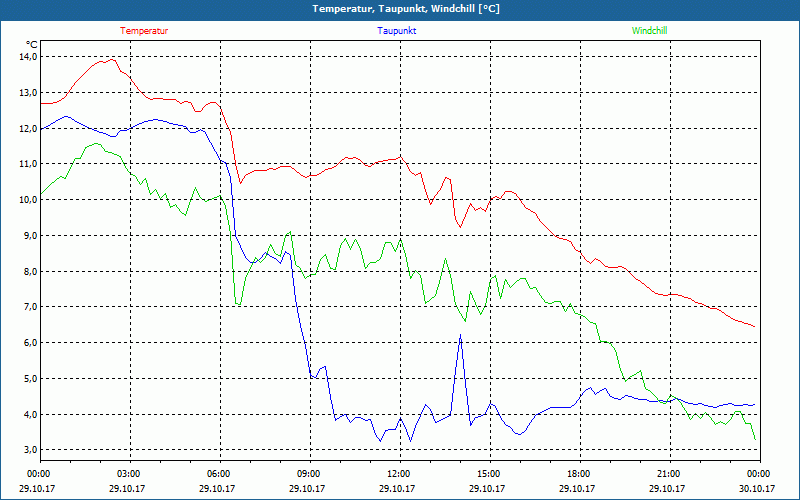Viewport: 800px width, 500px height.
Task: Click the 03:00 time axis label
Action: [x=130, y=474]
